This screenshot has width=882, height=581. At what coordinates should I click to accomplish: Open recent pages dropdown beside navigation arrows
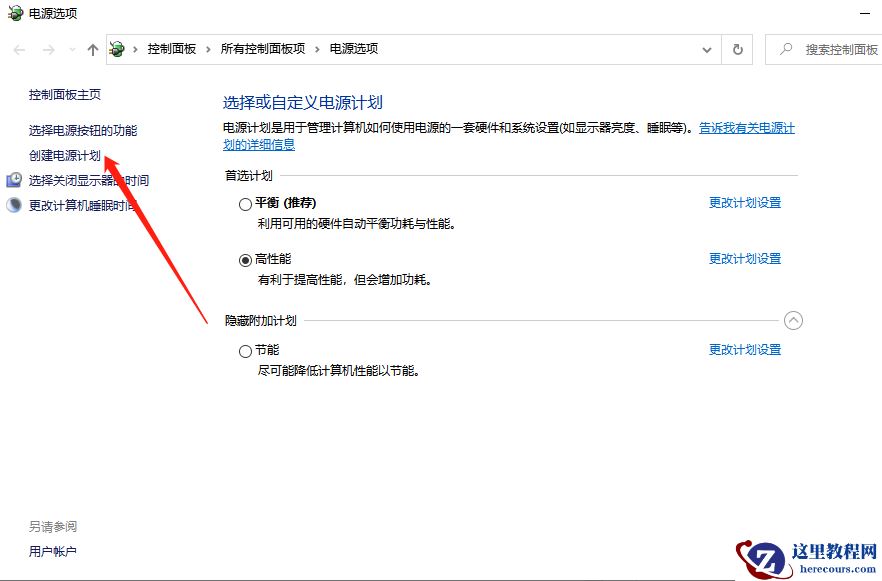(x=70, y=48)
